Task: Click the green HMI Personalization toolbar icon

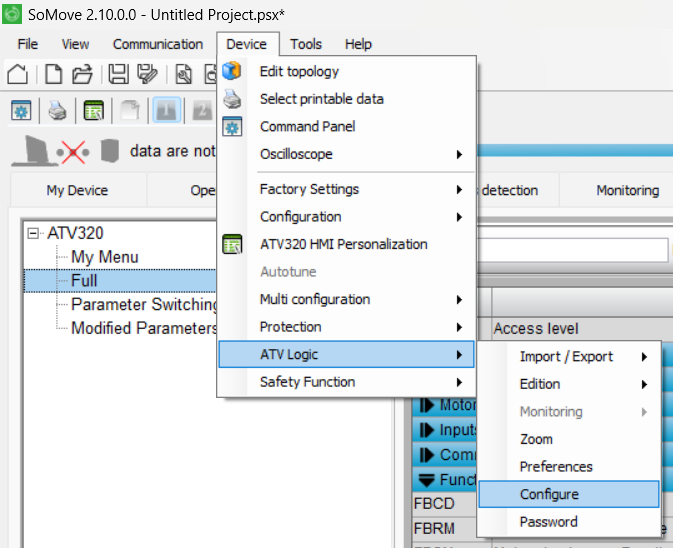Action: [94, 111]
